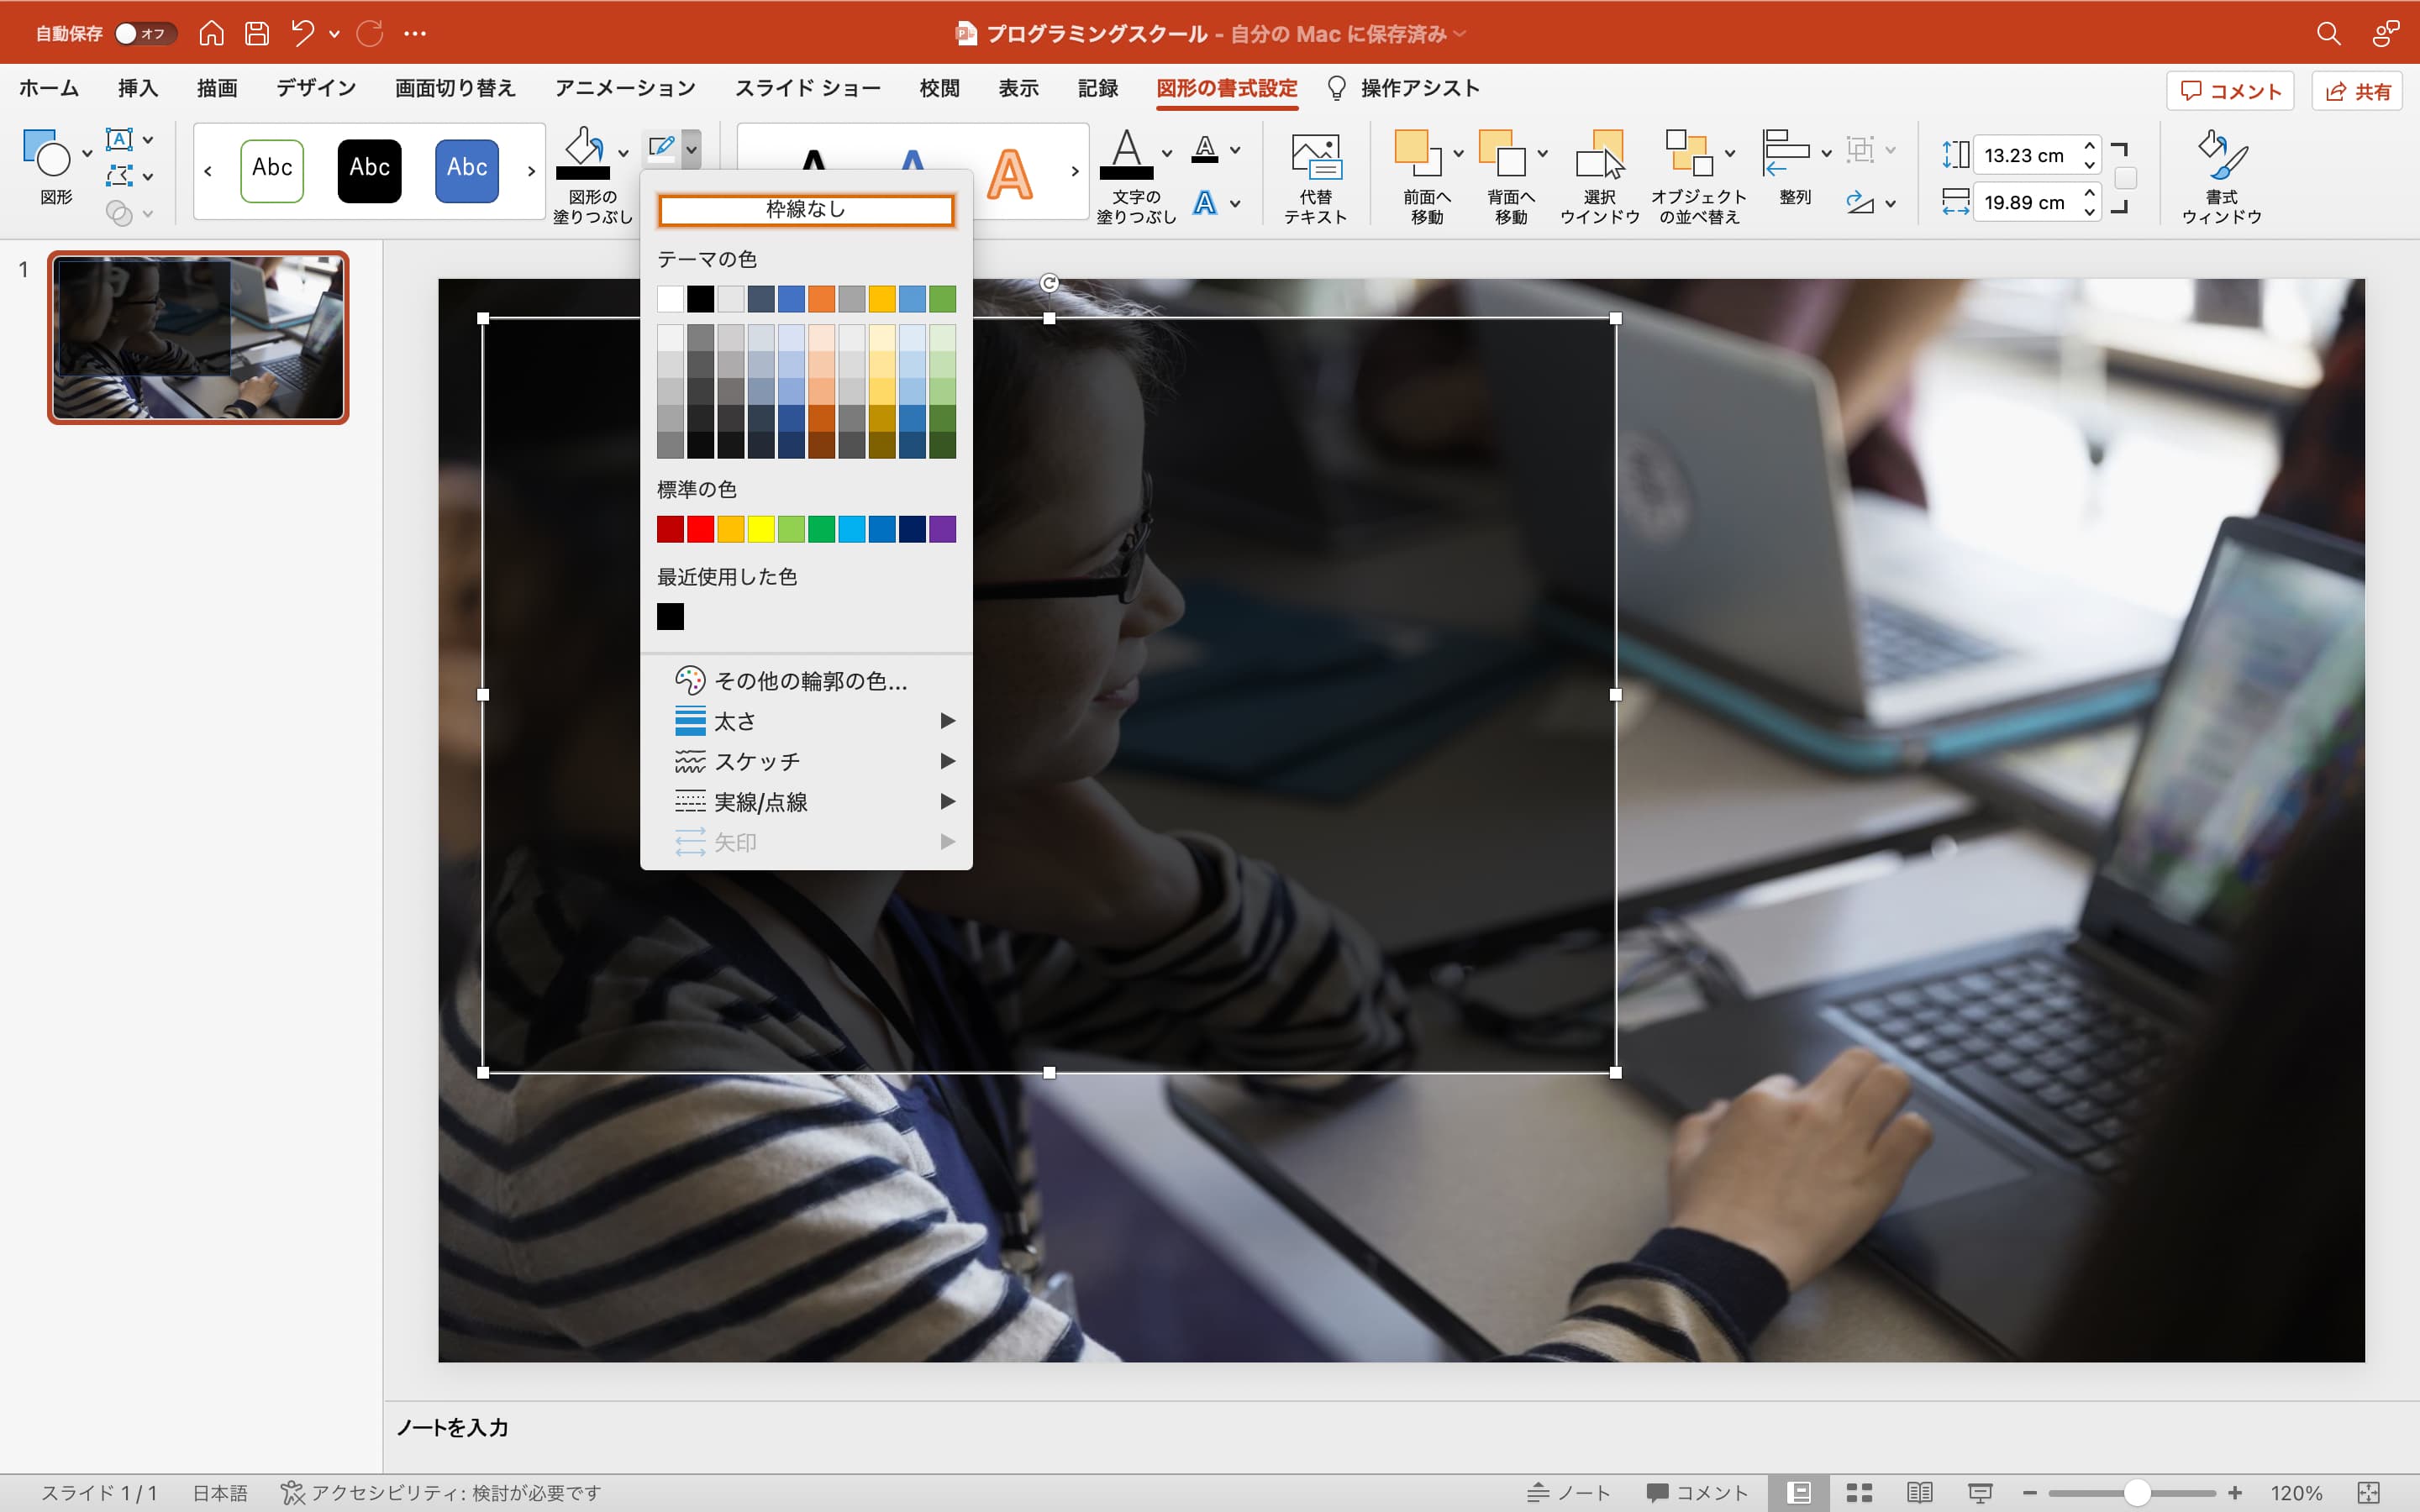Click the アクセシビリティ status bar message

coord(441,1493)
